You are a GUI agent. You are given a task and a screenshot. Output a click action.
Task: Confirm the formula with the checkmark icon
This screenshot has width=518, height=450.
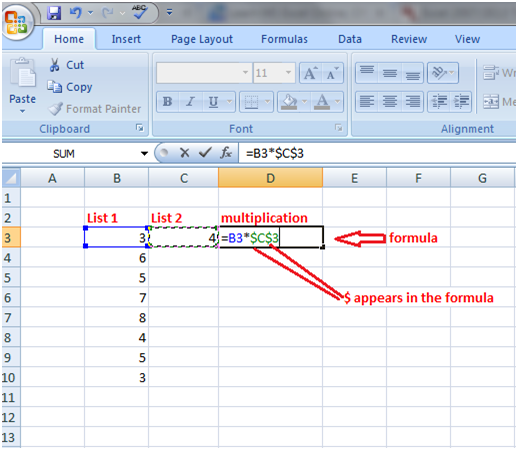pos(205,153)
